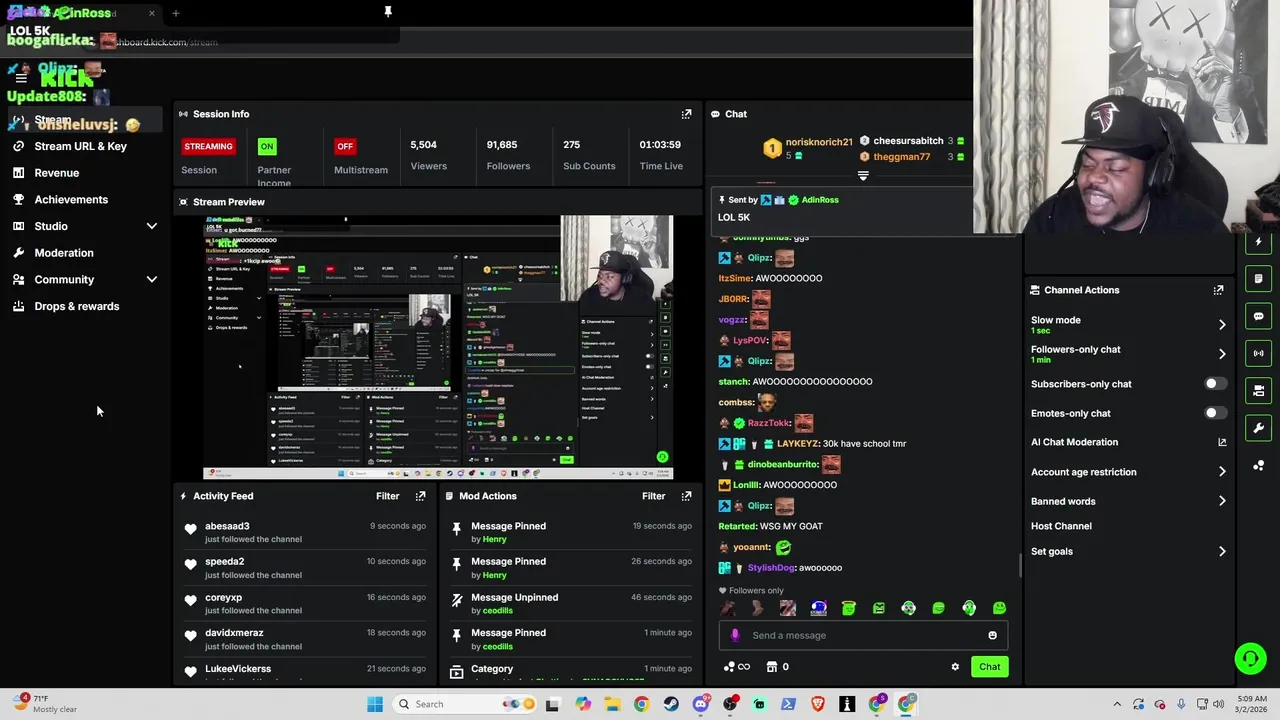Open chat settings gear icon

tap(955, 667)
